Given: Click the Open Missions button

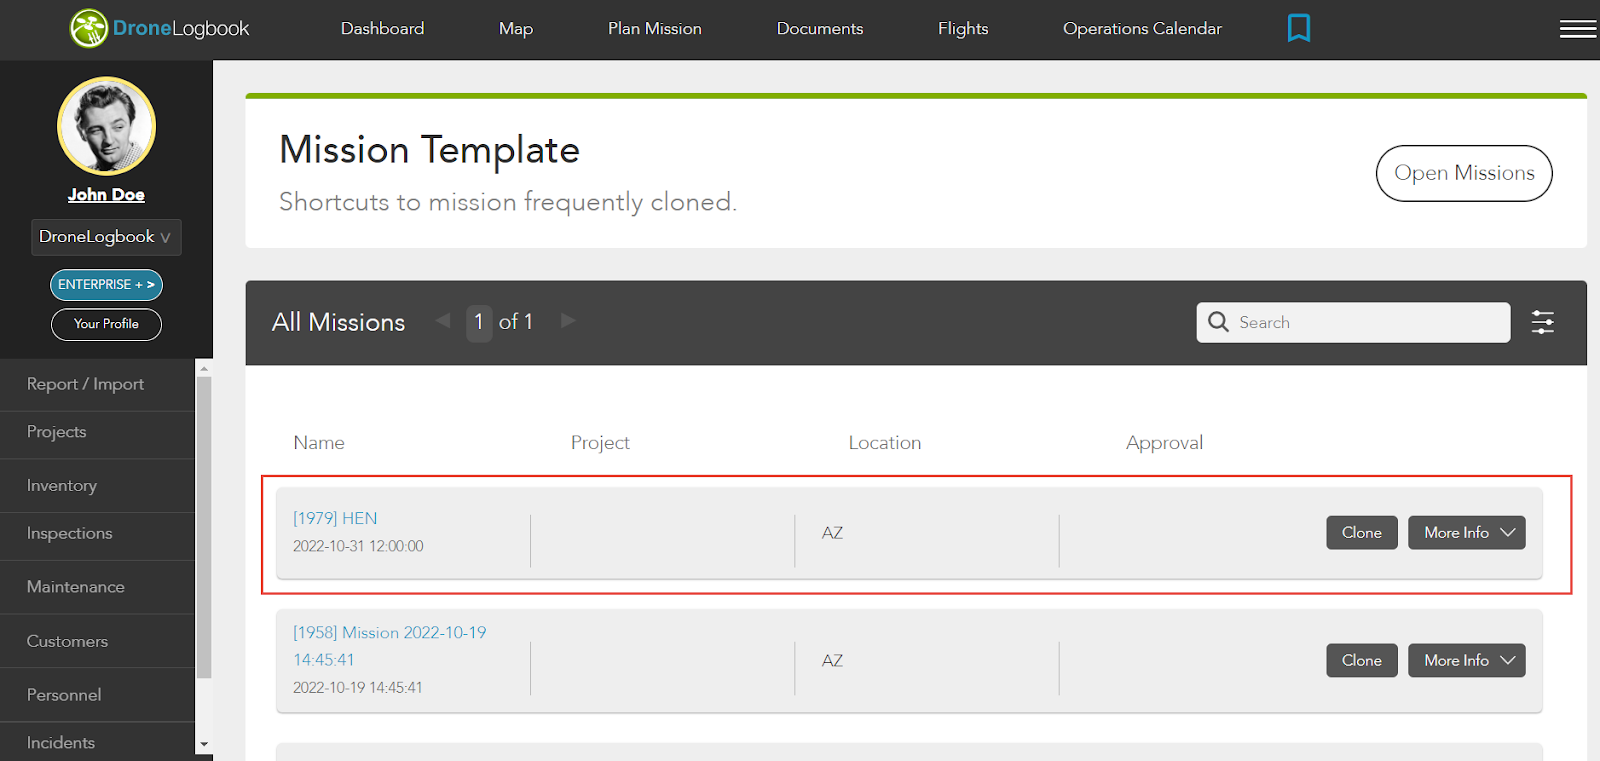Looking at the screenshot, I should click(1464, 173).
